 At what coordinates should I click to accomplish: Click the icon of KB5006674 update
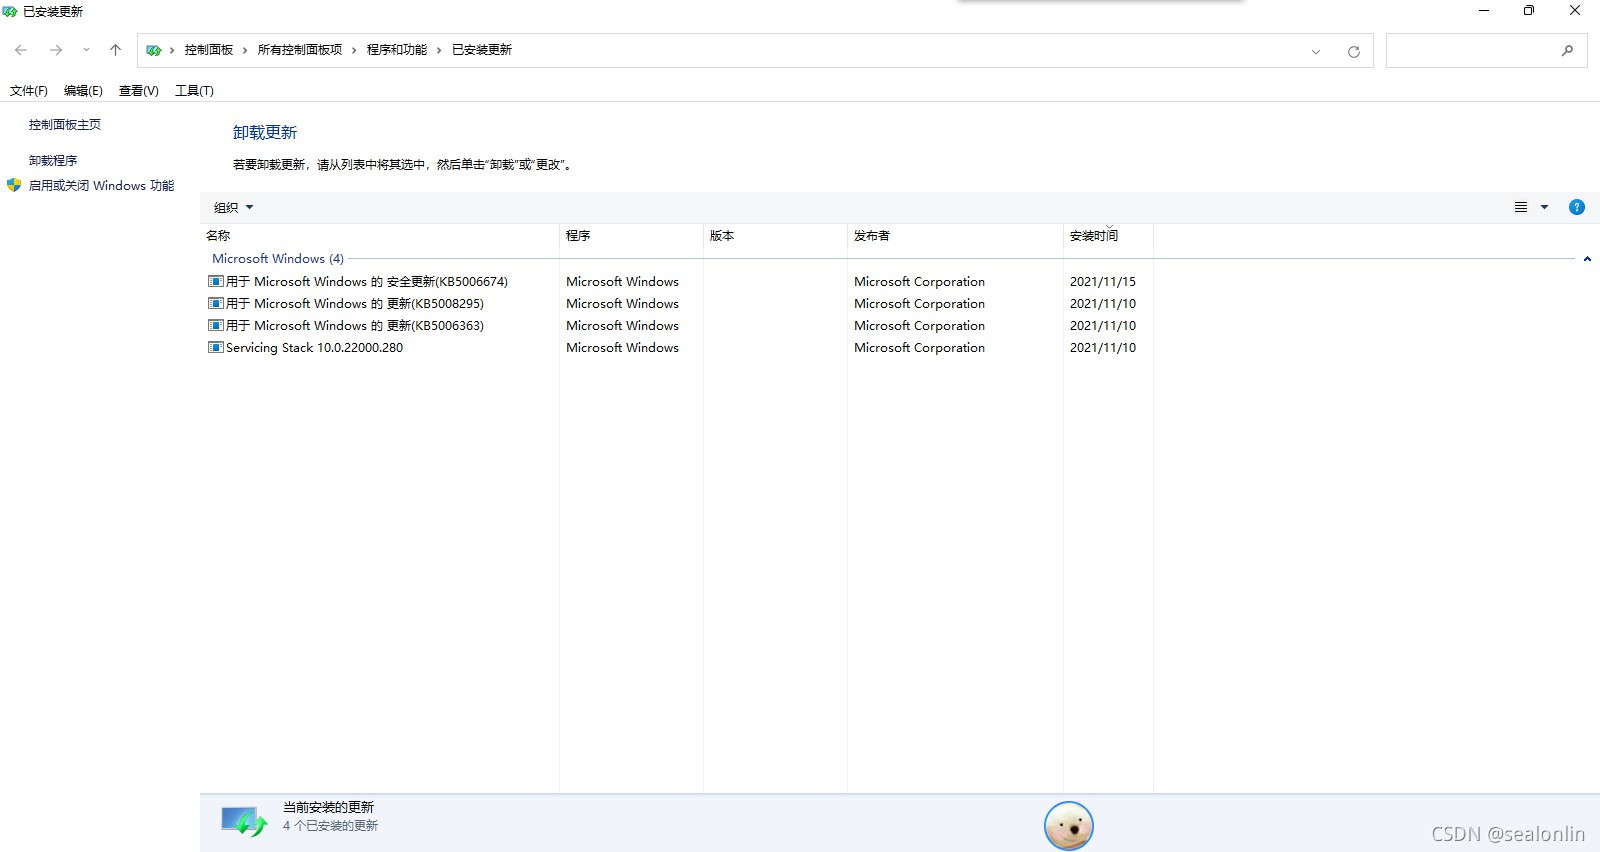tap(215, 282)
